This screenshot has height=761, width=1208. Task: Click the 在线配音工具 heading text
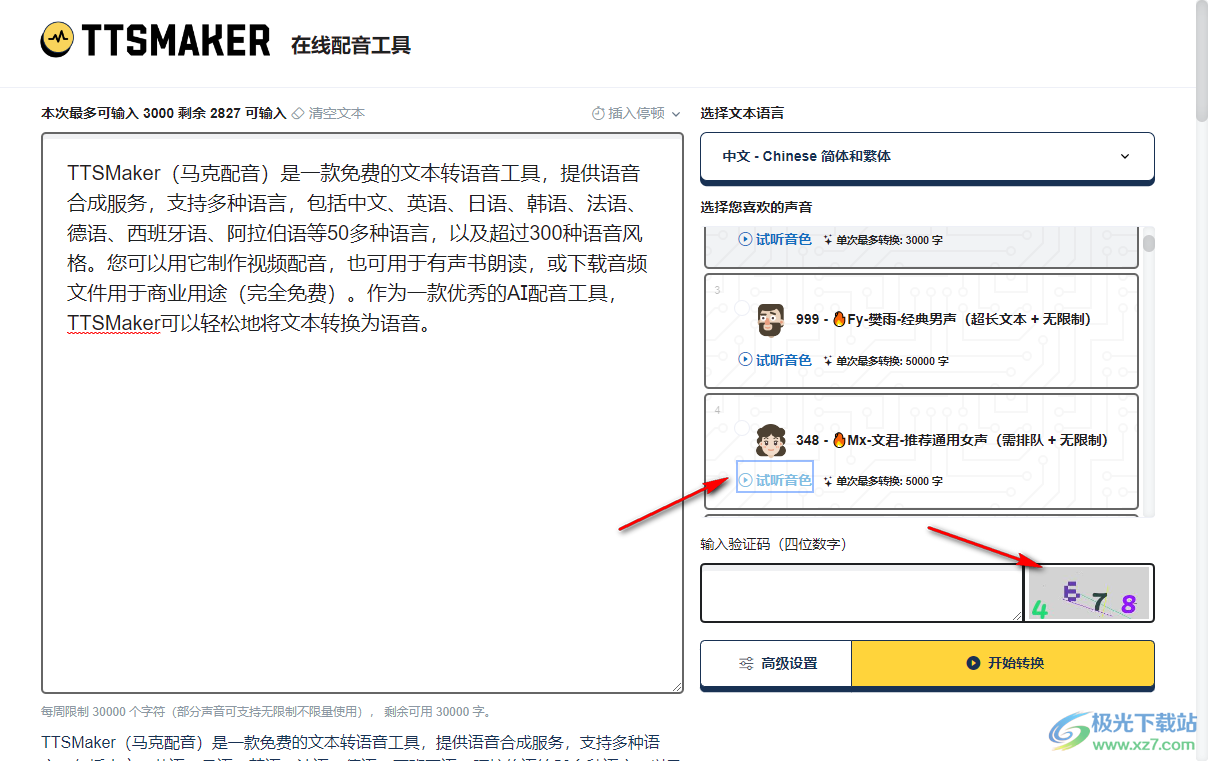(x=351, y=45)
